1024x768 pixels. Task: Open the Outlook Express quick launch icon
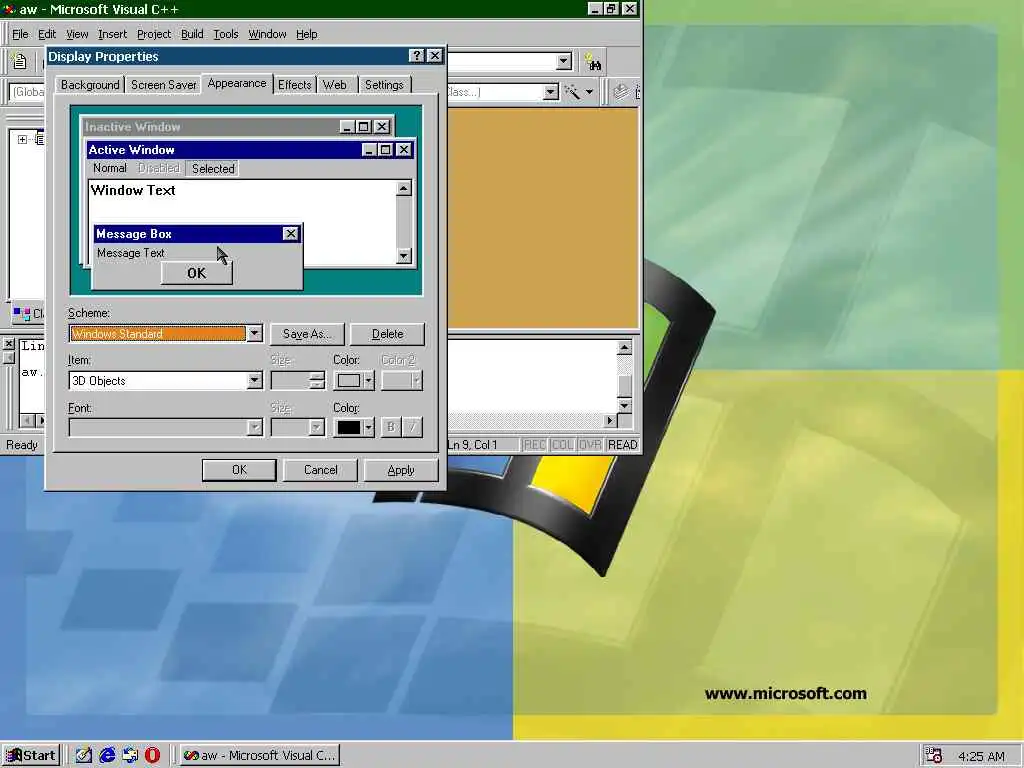click(x=130, y=755)
